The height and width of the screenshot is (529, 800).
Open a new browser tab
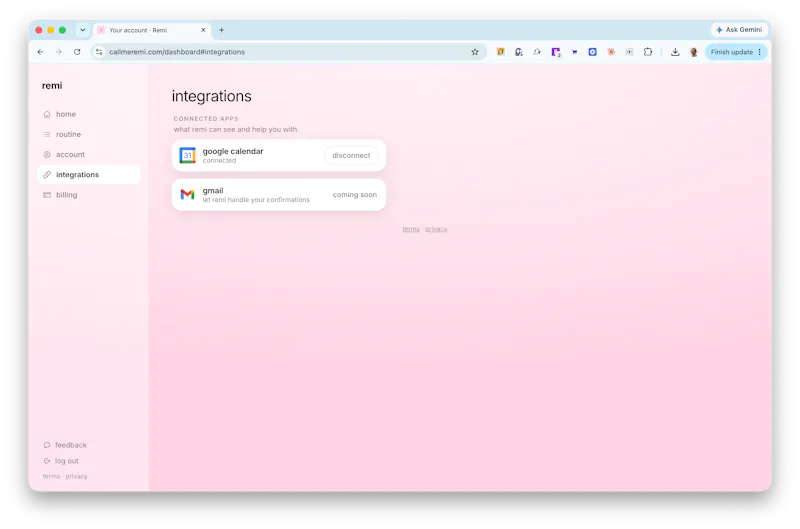coord(221,30)
